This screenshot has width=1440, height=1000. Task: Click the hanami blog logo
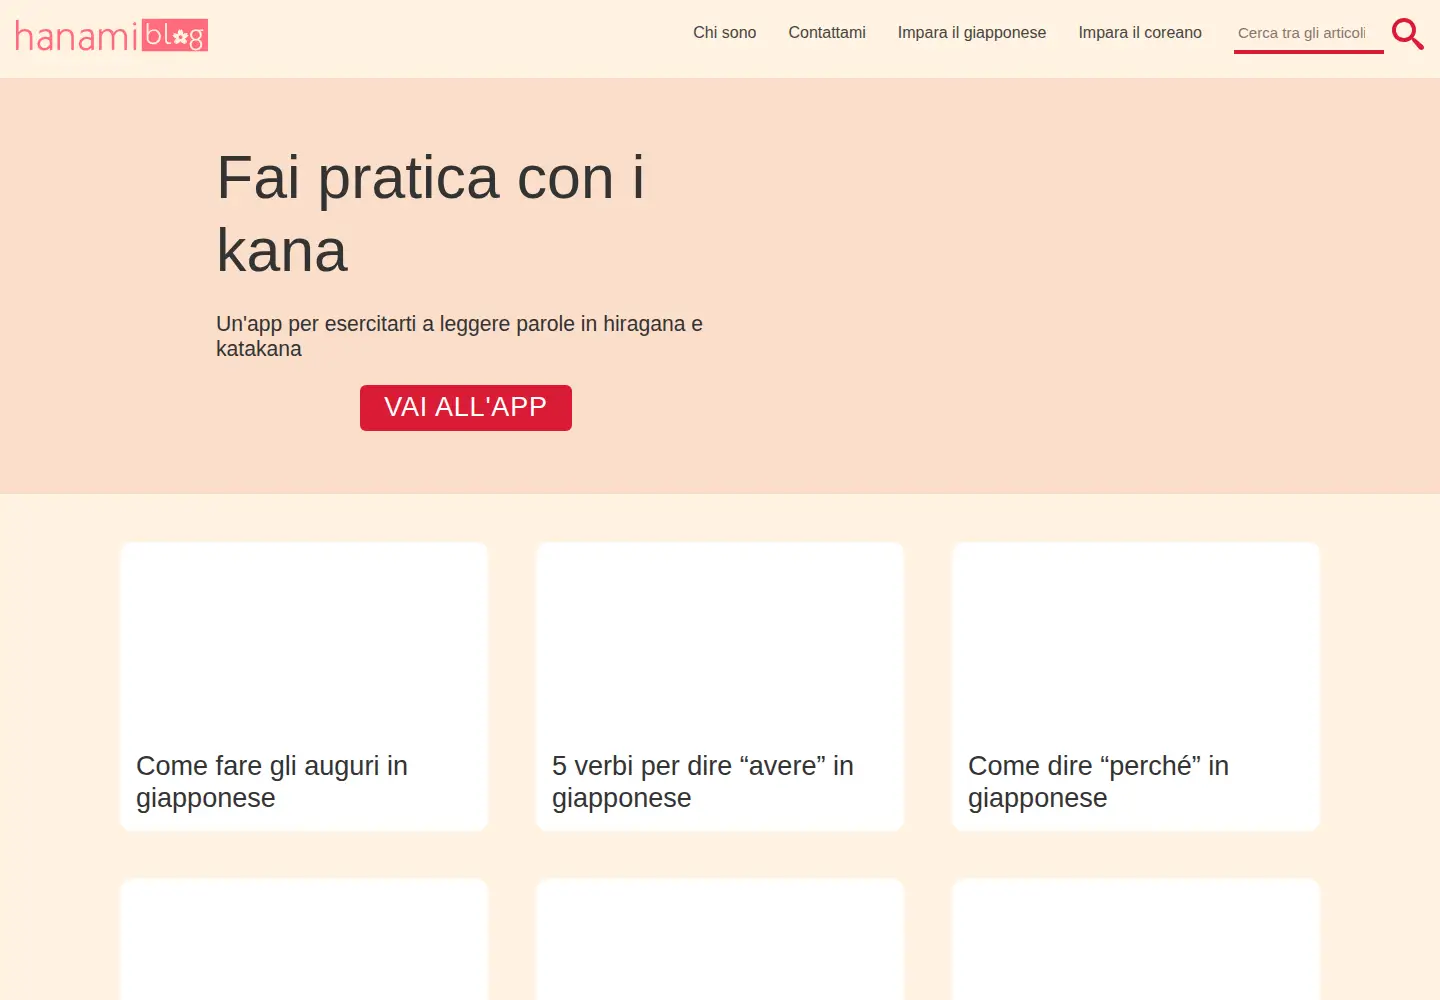point(111,36)
